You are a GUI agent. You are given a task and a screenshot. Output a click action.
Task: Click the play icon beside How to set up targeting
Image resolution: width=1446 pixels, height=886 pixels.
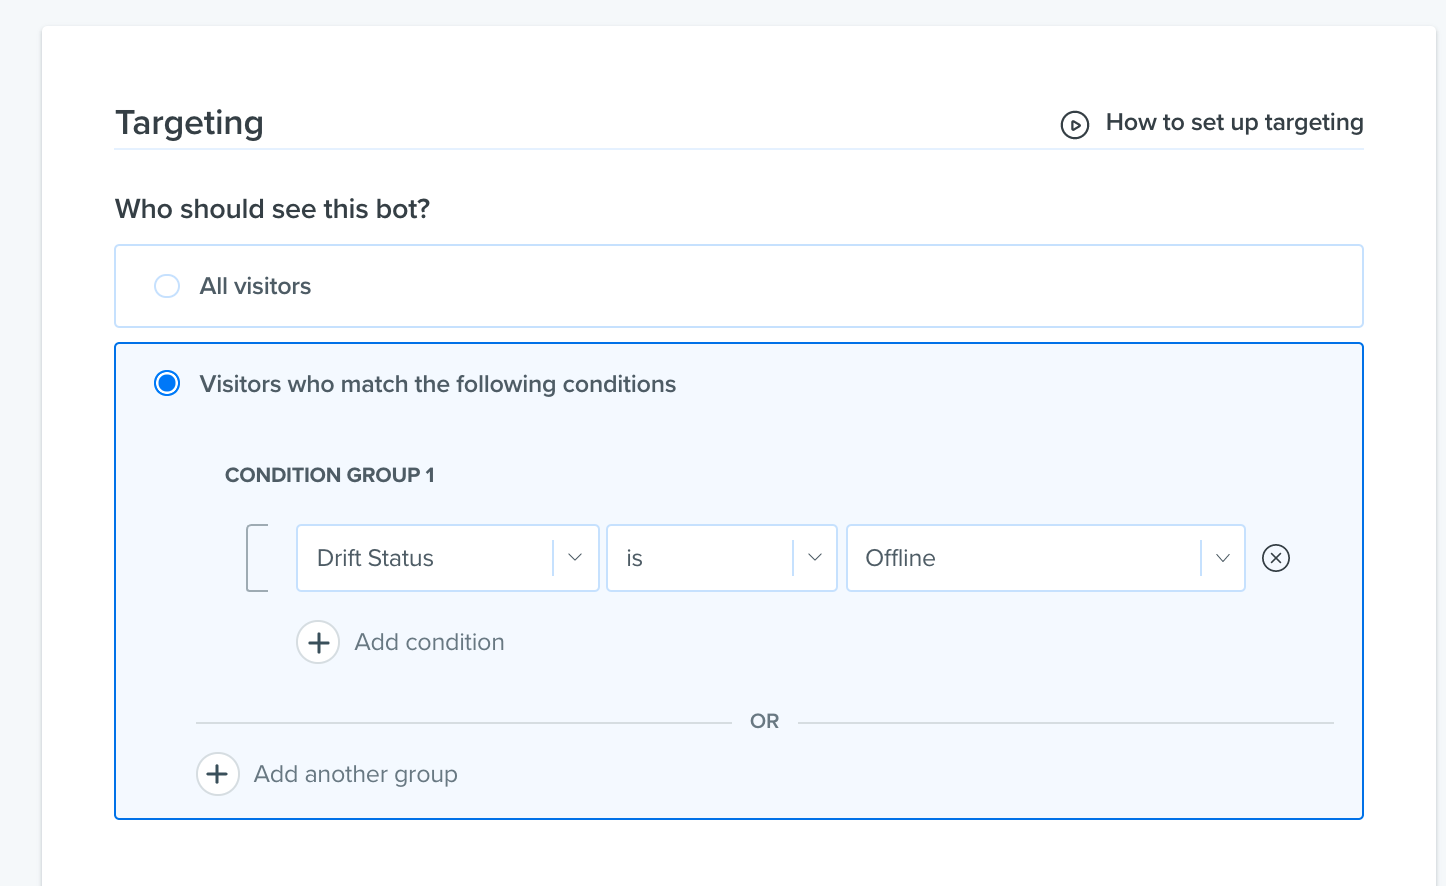click(x=1075, y=125)
